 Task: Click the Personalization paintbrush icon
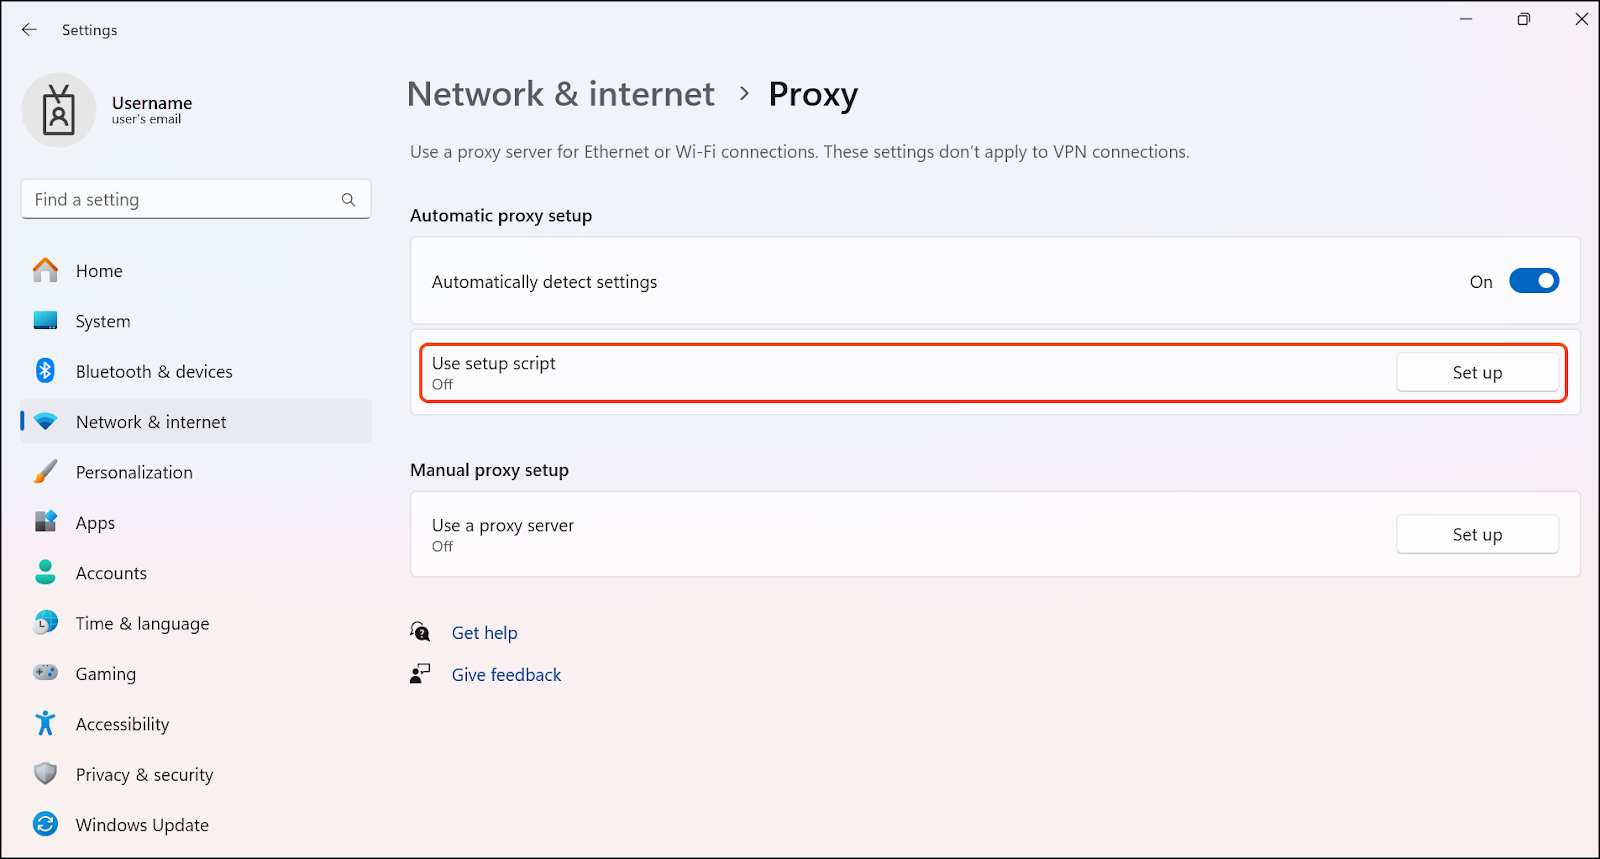click(x=46, y=472)
